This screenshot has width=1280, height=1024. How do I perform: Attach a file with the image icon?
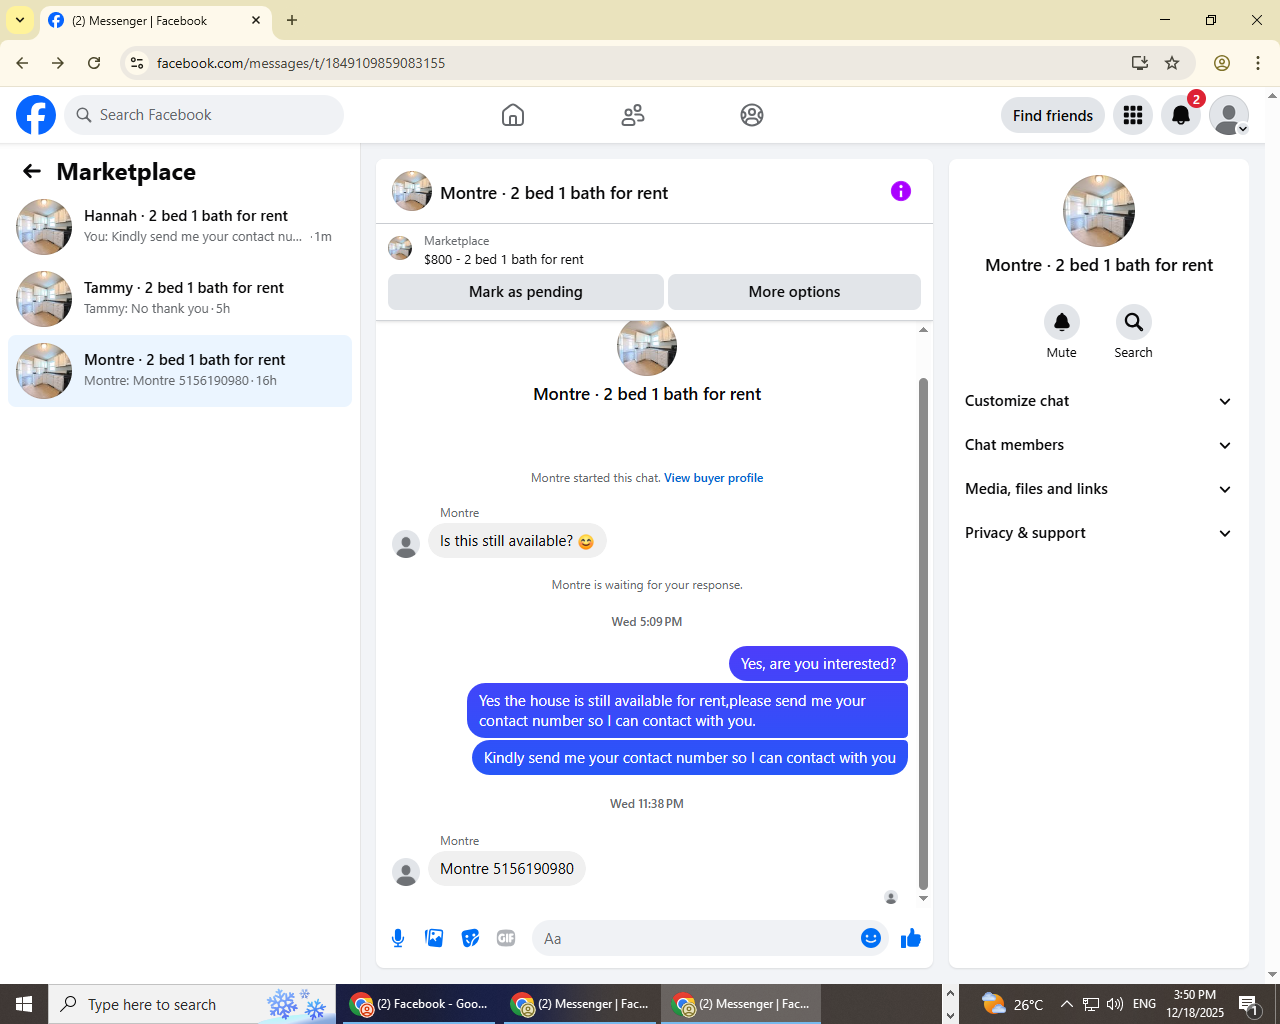434,938
